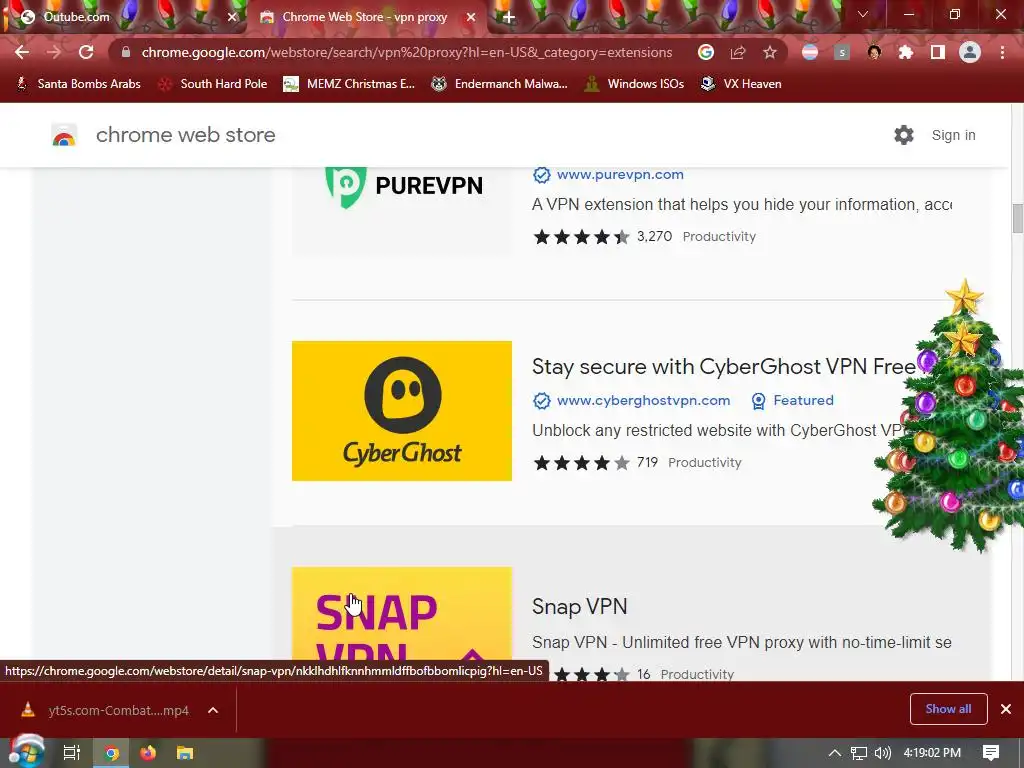Bookmark this page with the star
Viewport: 1024px width, 768px height.
point(770,52)
